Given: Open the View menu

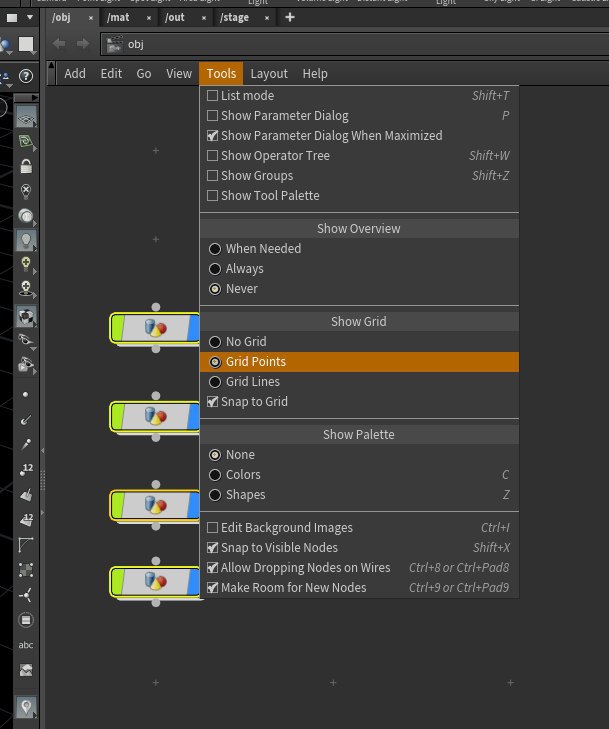Looking at the screenshot, I should coord(179,73).
